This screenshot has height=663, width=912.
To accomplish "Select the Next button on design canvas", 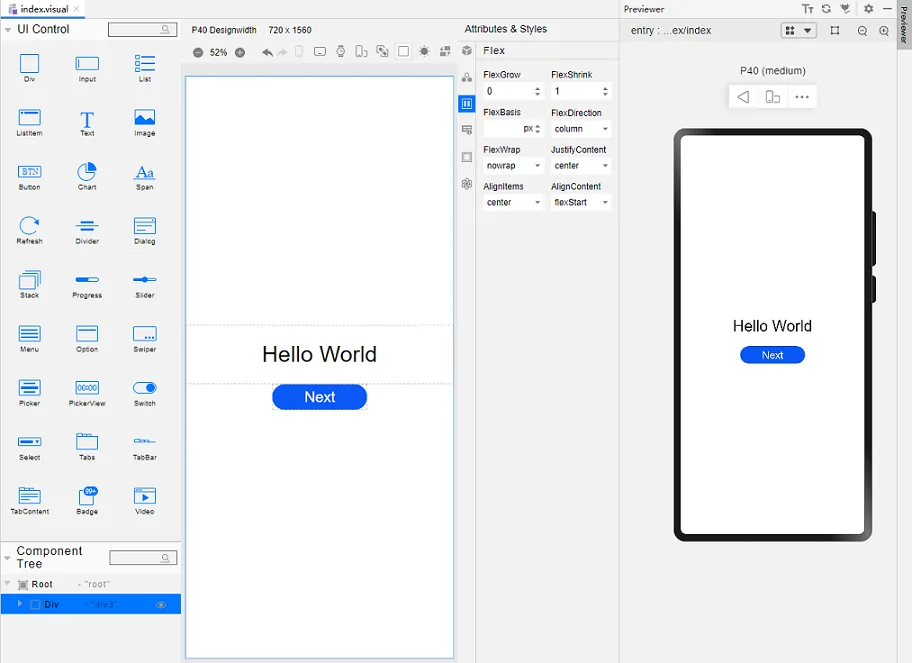I will [x=319, y=397].
